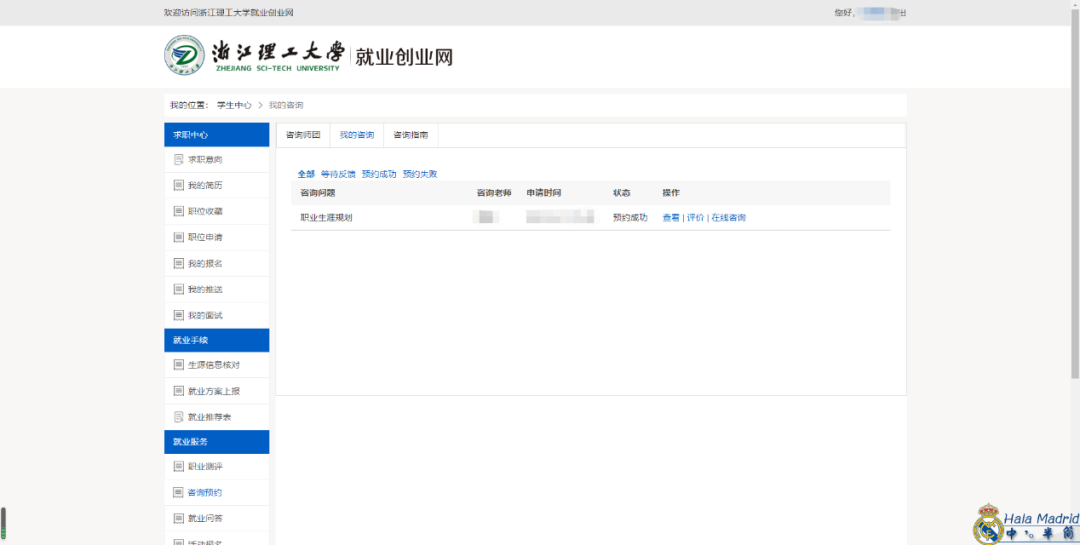1080x545 pixels.
Task: Click 查看 to view the consultation
Action: [x=670, y=218]
